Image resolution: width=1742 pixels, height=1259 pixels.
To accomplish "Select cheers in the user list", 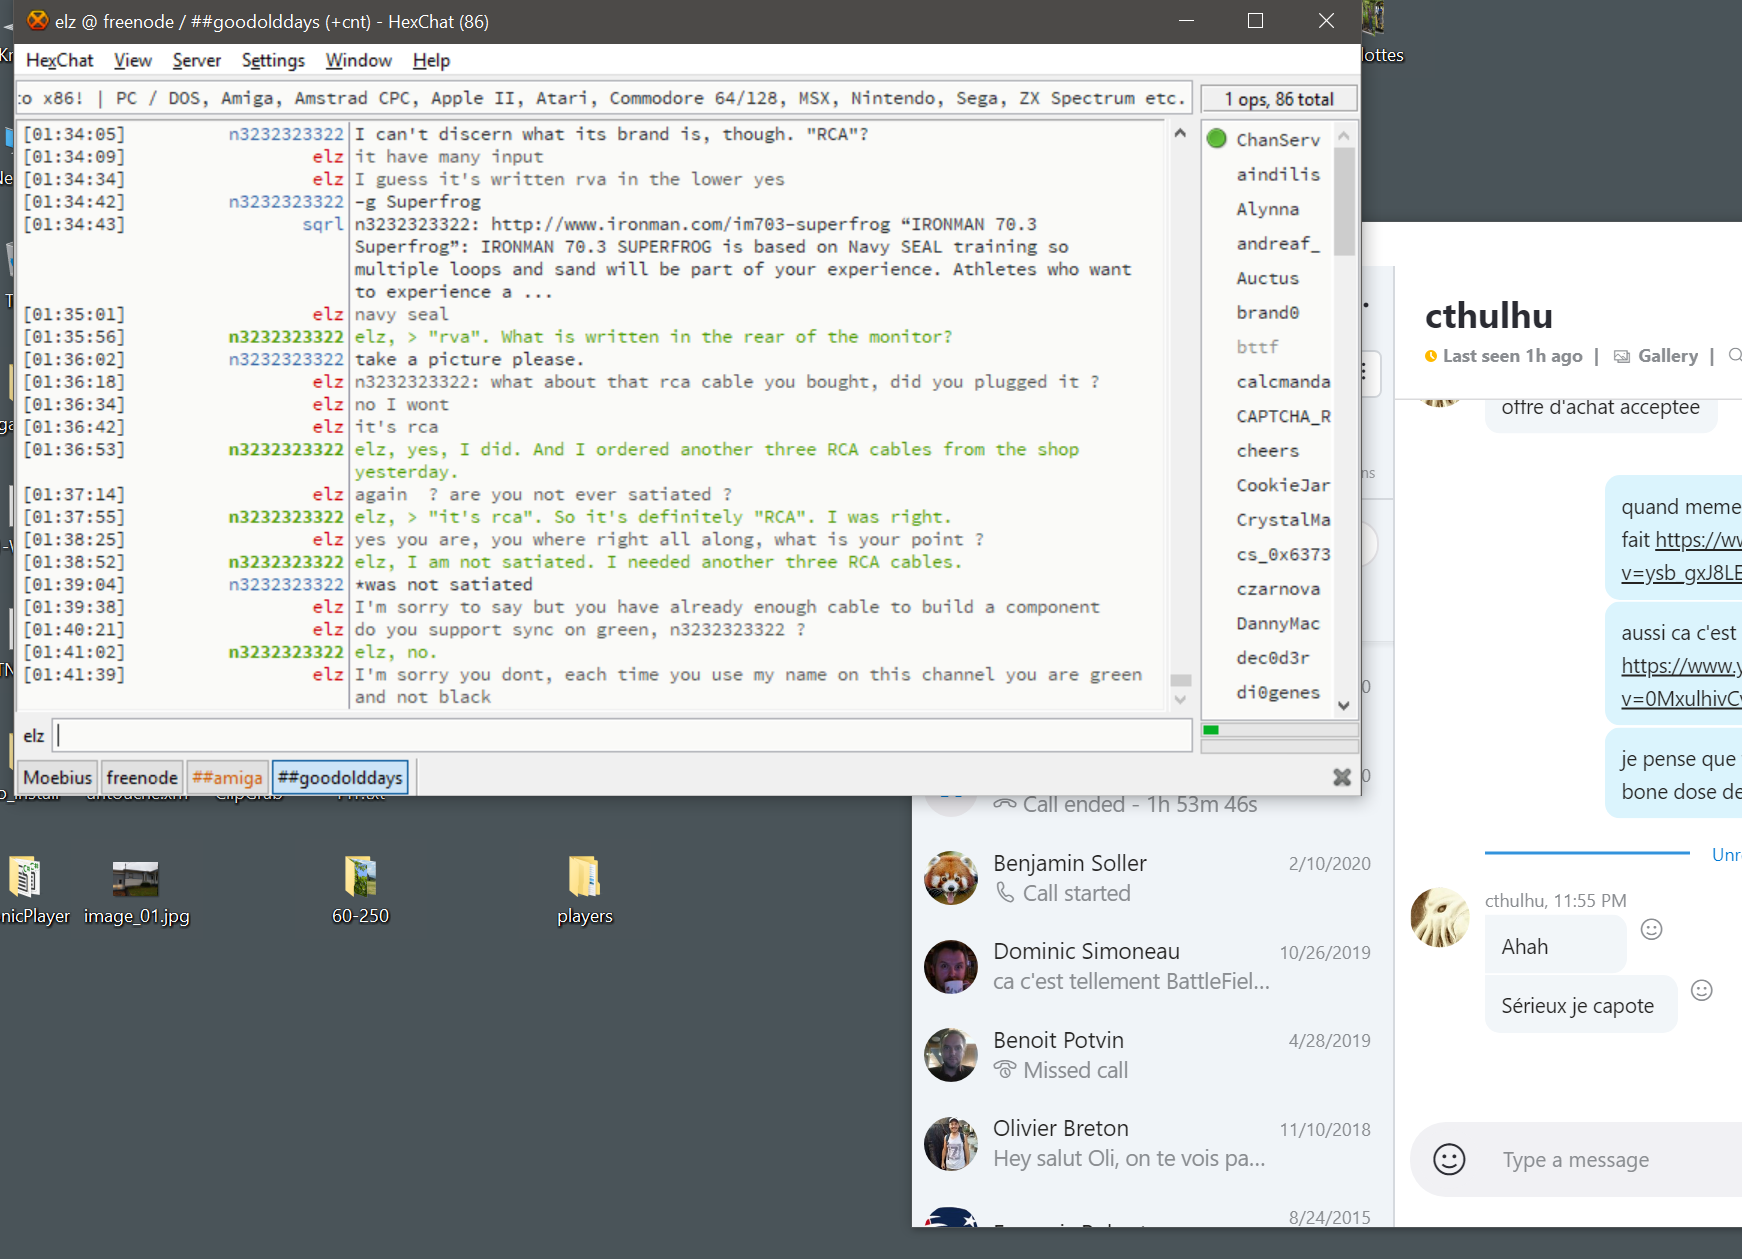I will (x=1268, y=450).
